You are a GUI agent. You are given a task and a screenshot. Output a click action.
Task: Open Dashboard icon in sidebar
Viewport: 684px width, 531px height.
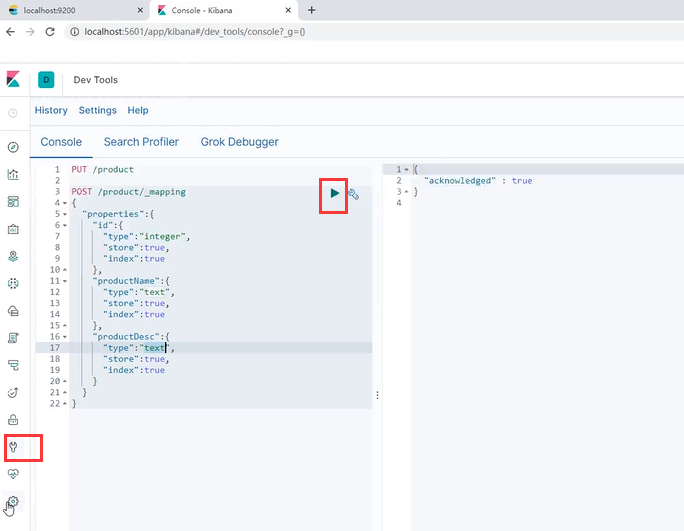(x=13, y=202)
